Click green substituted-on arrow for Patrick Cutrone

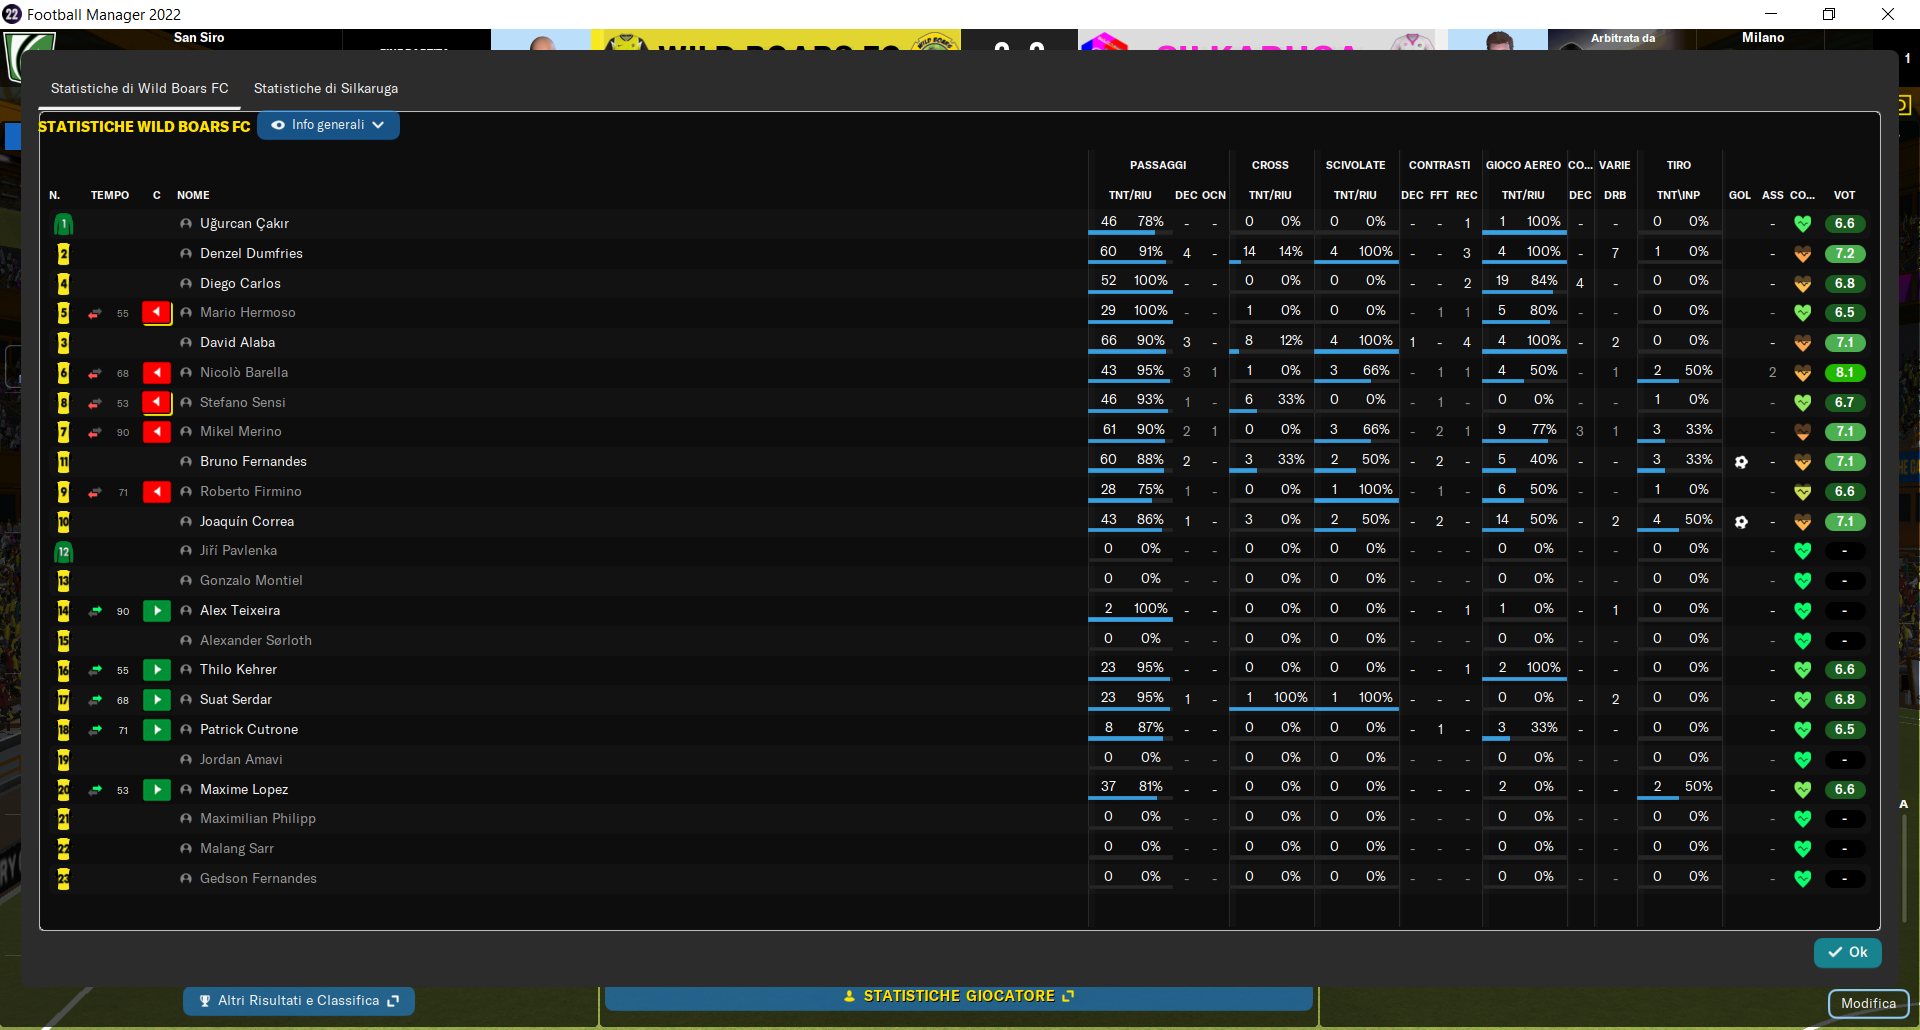click(157, 730)
